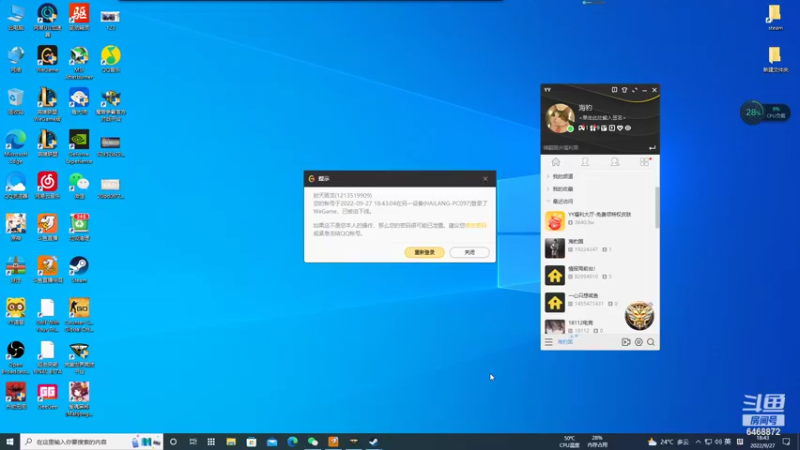
Task: Click the YY channel search input field
Action: 593,147
